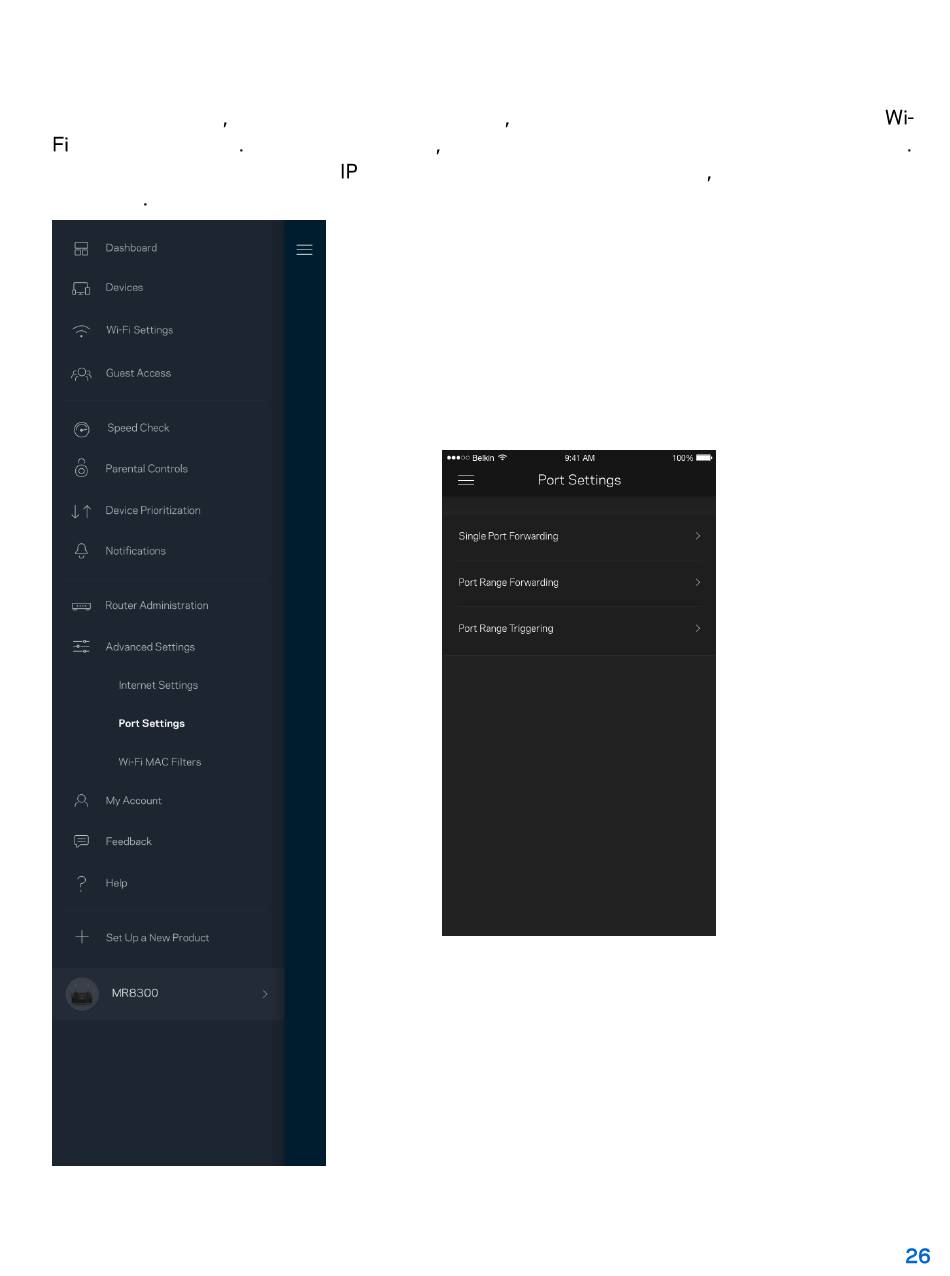Click the Dashboard icon in sidebar
Viewport: 950px width, 1276px height.
82,248
